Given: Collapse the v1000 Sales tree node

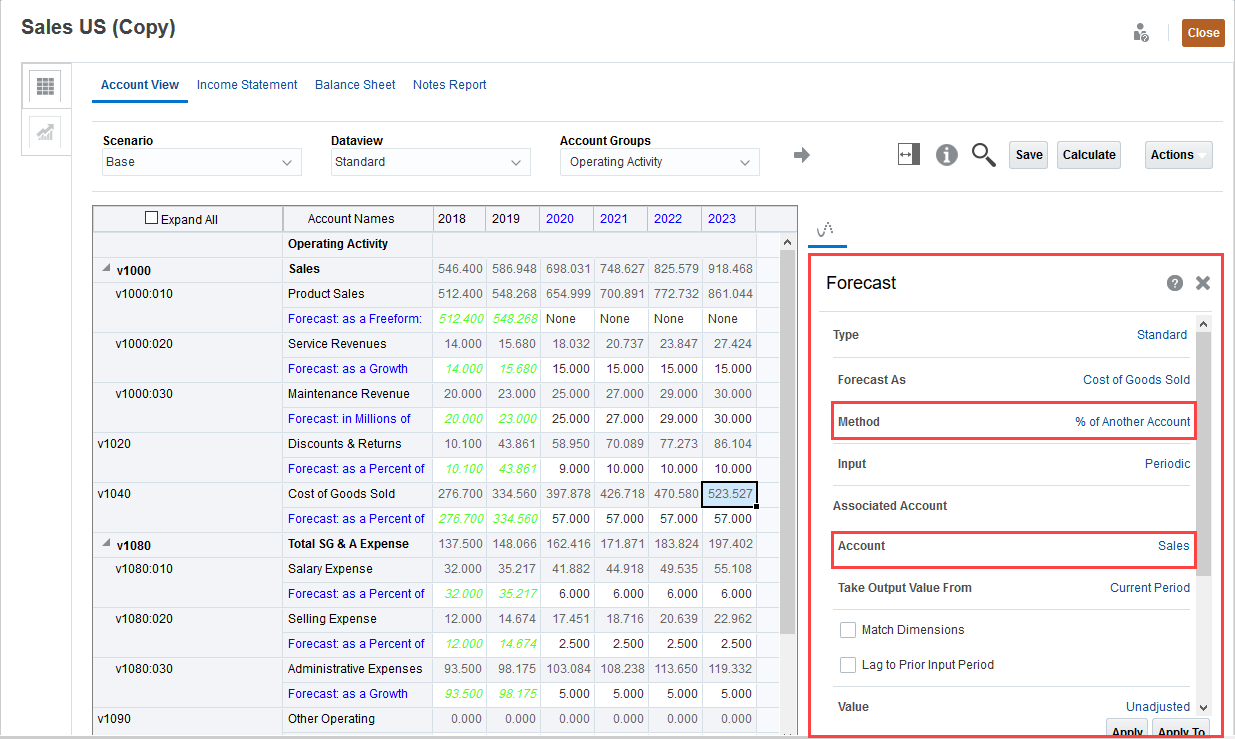Looking at the screenshot, I should click(106, 269).
